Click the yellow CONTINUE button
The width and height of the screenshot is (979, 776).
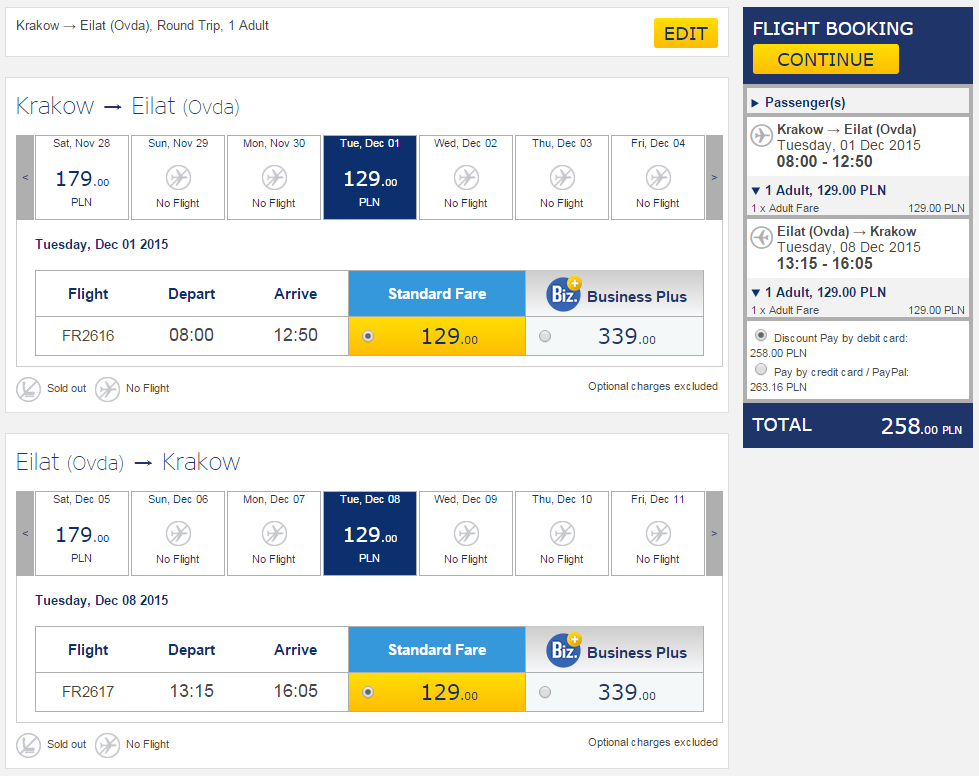(x=825, y=59)
